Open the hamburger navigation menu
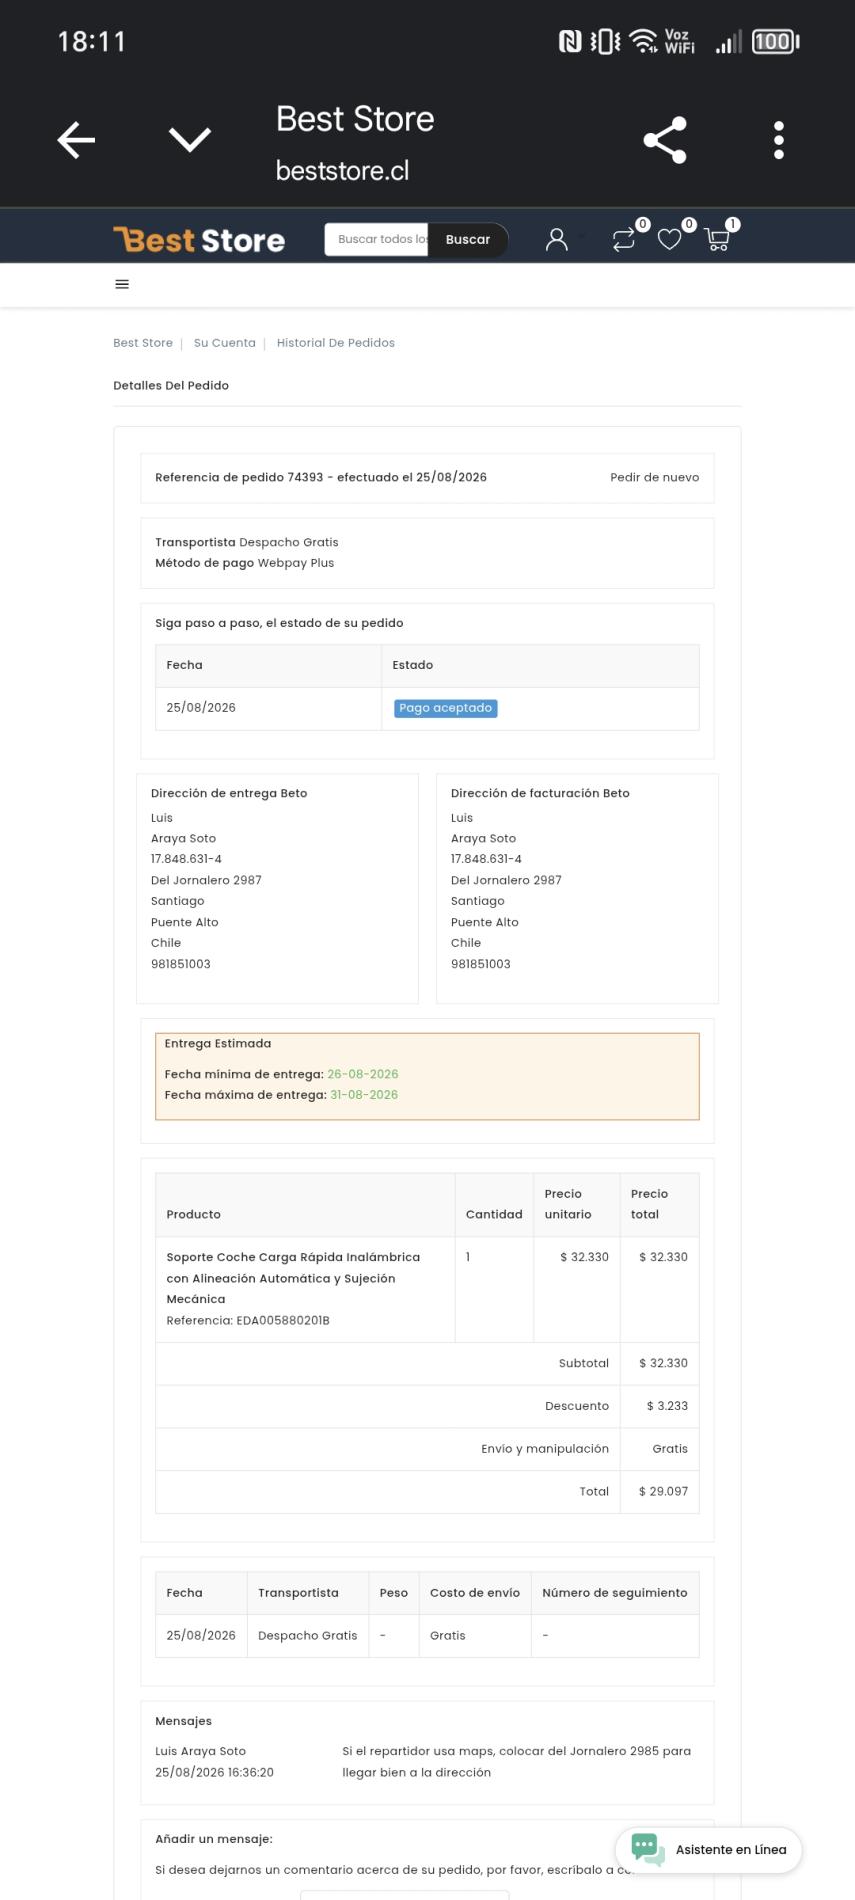Image resolution: width=855 pixels, height=1900 pixels. pos(122,284)
